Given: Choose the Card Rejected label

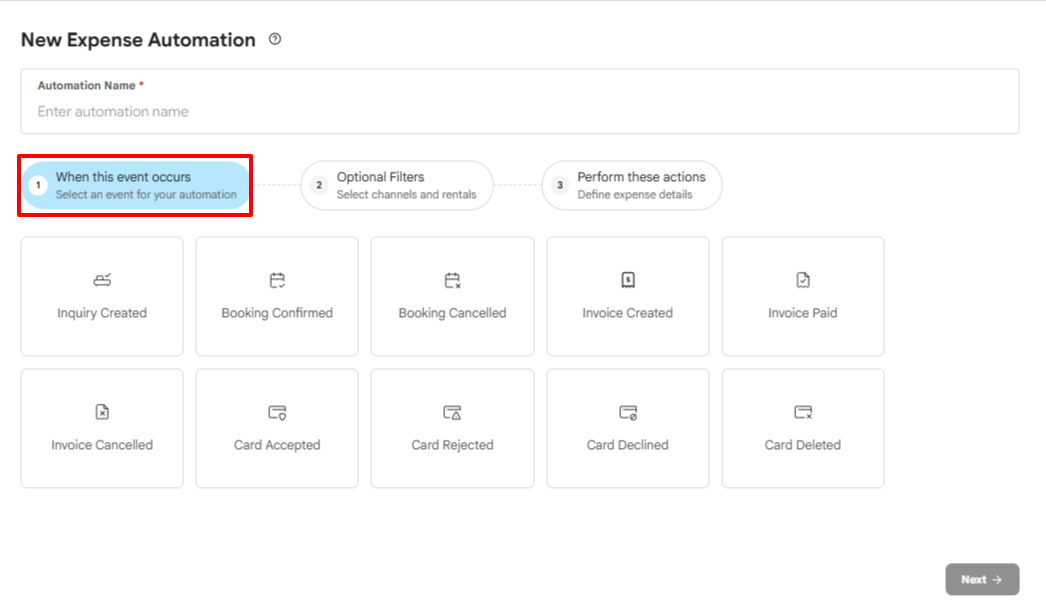Looking at the screenshot, I should (x=452, y=445).
